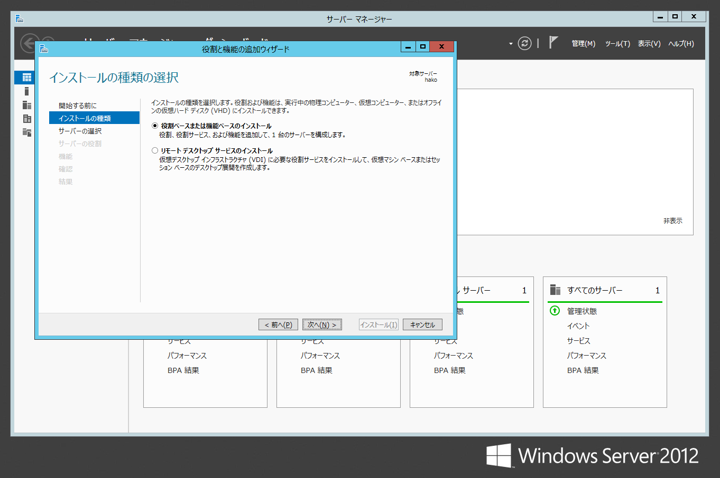This screenshot has height=478, width=720.
Task: Open the notifications flag in Server Manager
Action: [553, 43]
